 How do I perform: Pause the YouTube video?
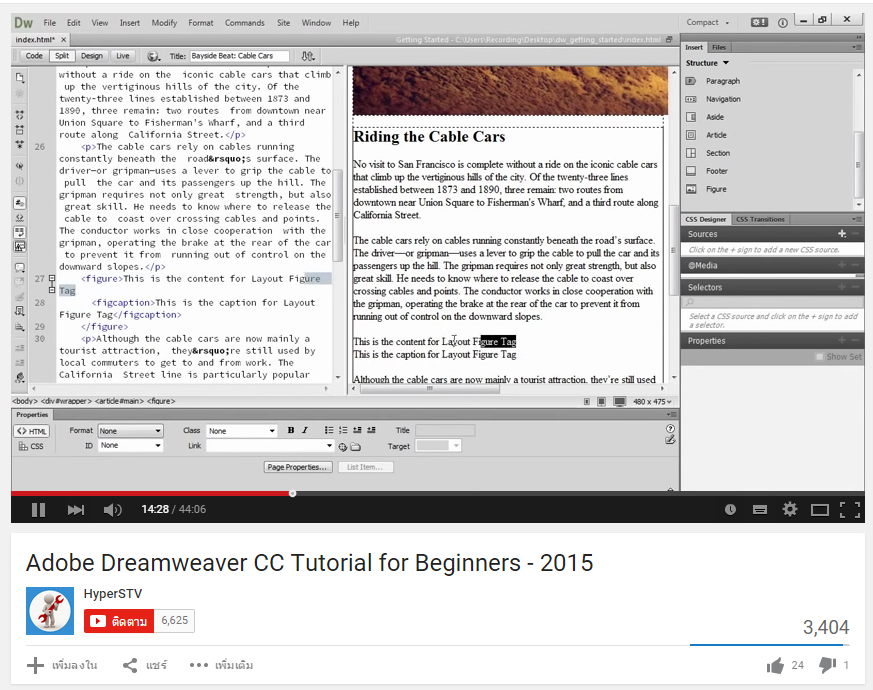click(38, 510)
